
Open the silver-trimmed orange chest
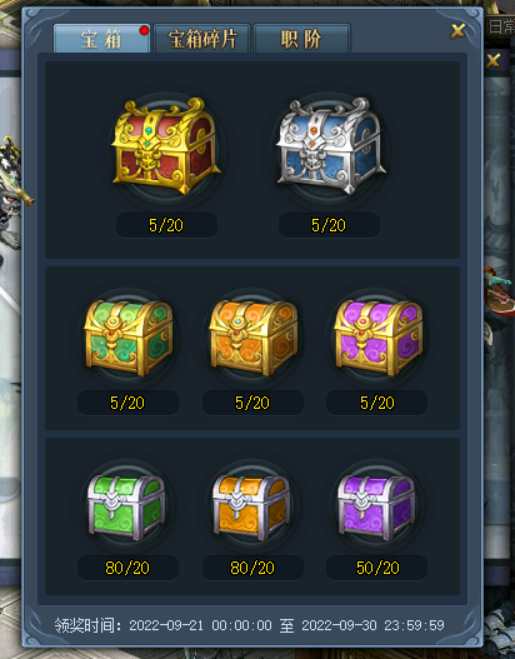[251, 507]
